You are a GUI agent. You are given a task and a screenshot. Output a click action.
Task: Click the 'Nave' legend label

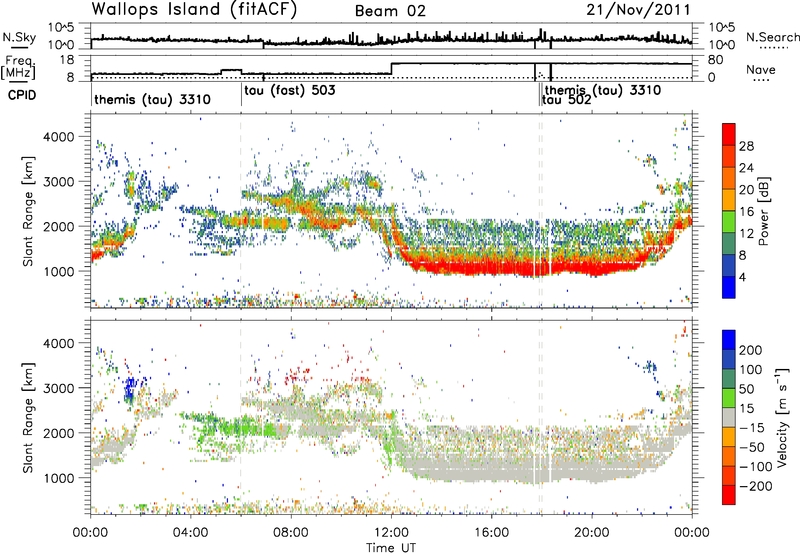coord(761,70)
